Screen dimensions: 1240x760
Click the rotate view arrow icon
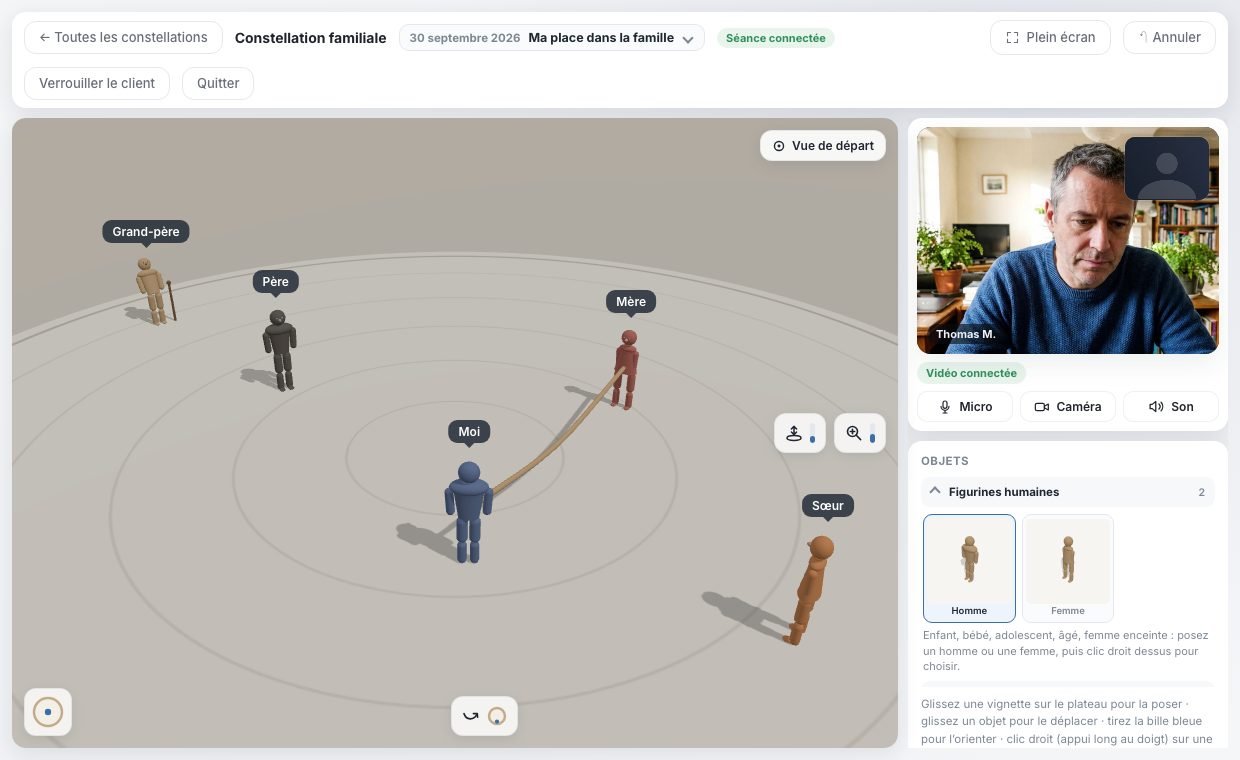click(470, 716)
